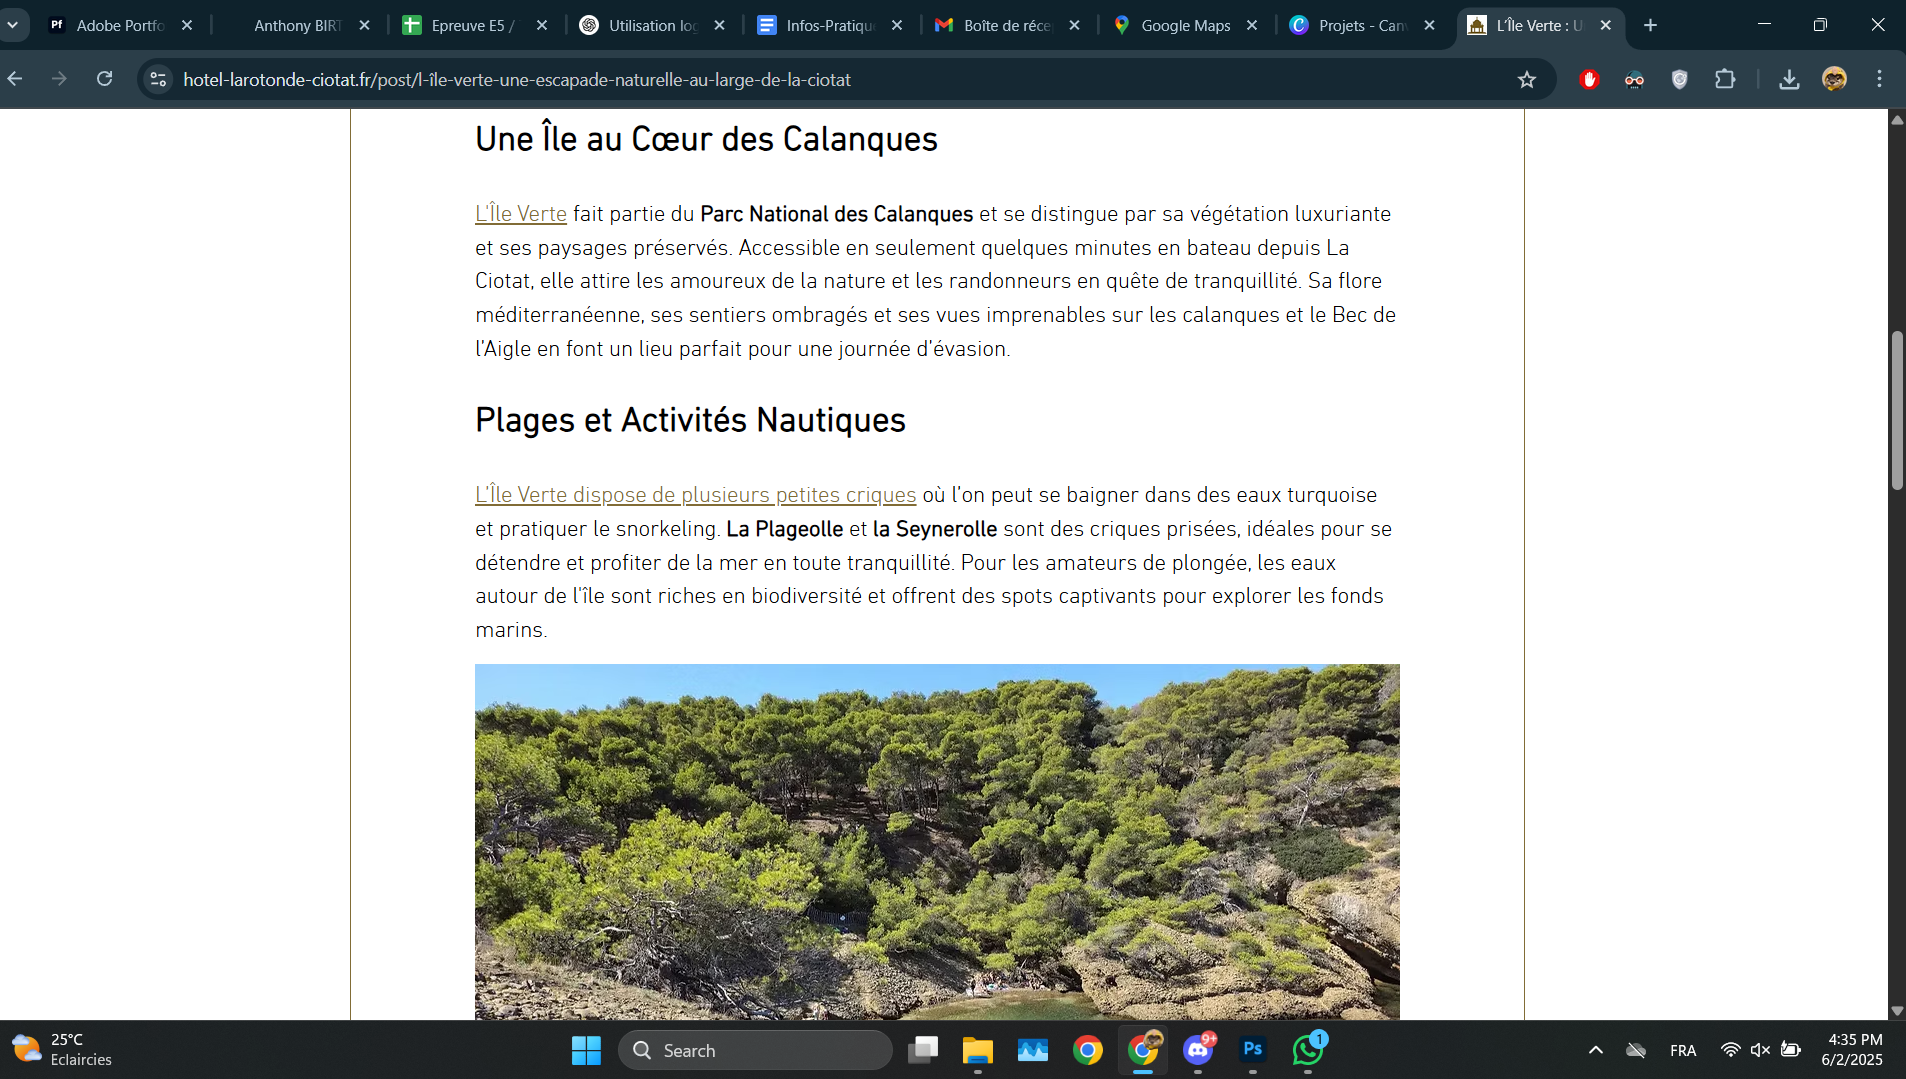Open the Chrome profile avatar
The image size is (1906, 1079).
click(1834, 80)
